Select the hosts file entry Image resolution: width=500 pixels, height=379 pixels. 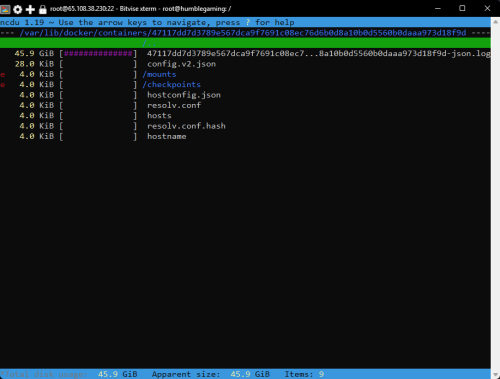(159, 116)
